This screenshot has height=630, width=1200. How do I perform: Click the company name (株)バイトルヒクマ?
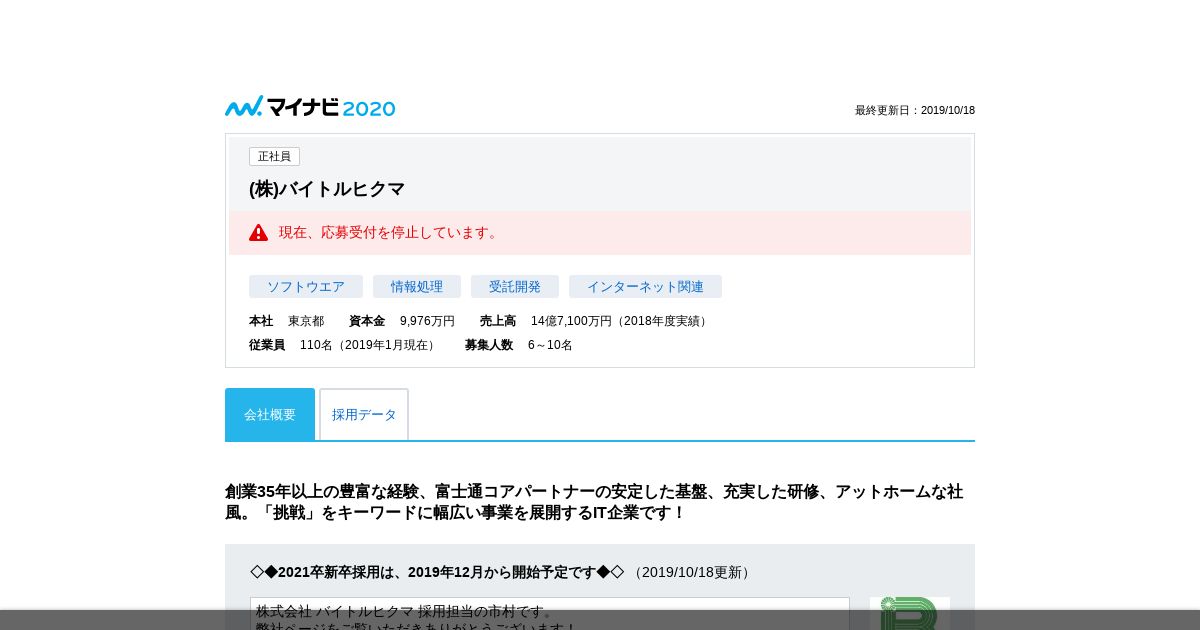(327, 189)
